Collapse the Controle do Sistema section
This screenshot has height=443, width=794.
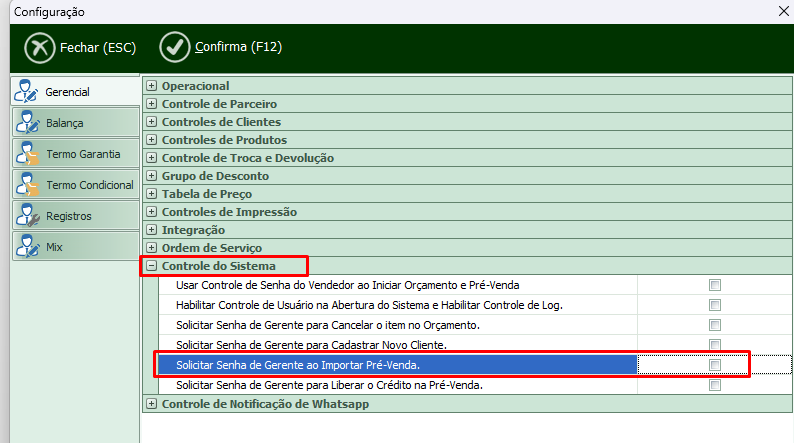151,265
